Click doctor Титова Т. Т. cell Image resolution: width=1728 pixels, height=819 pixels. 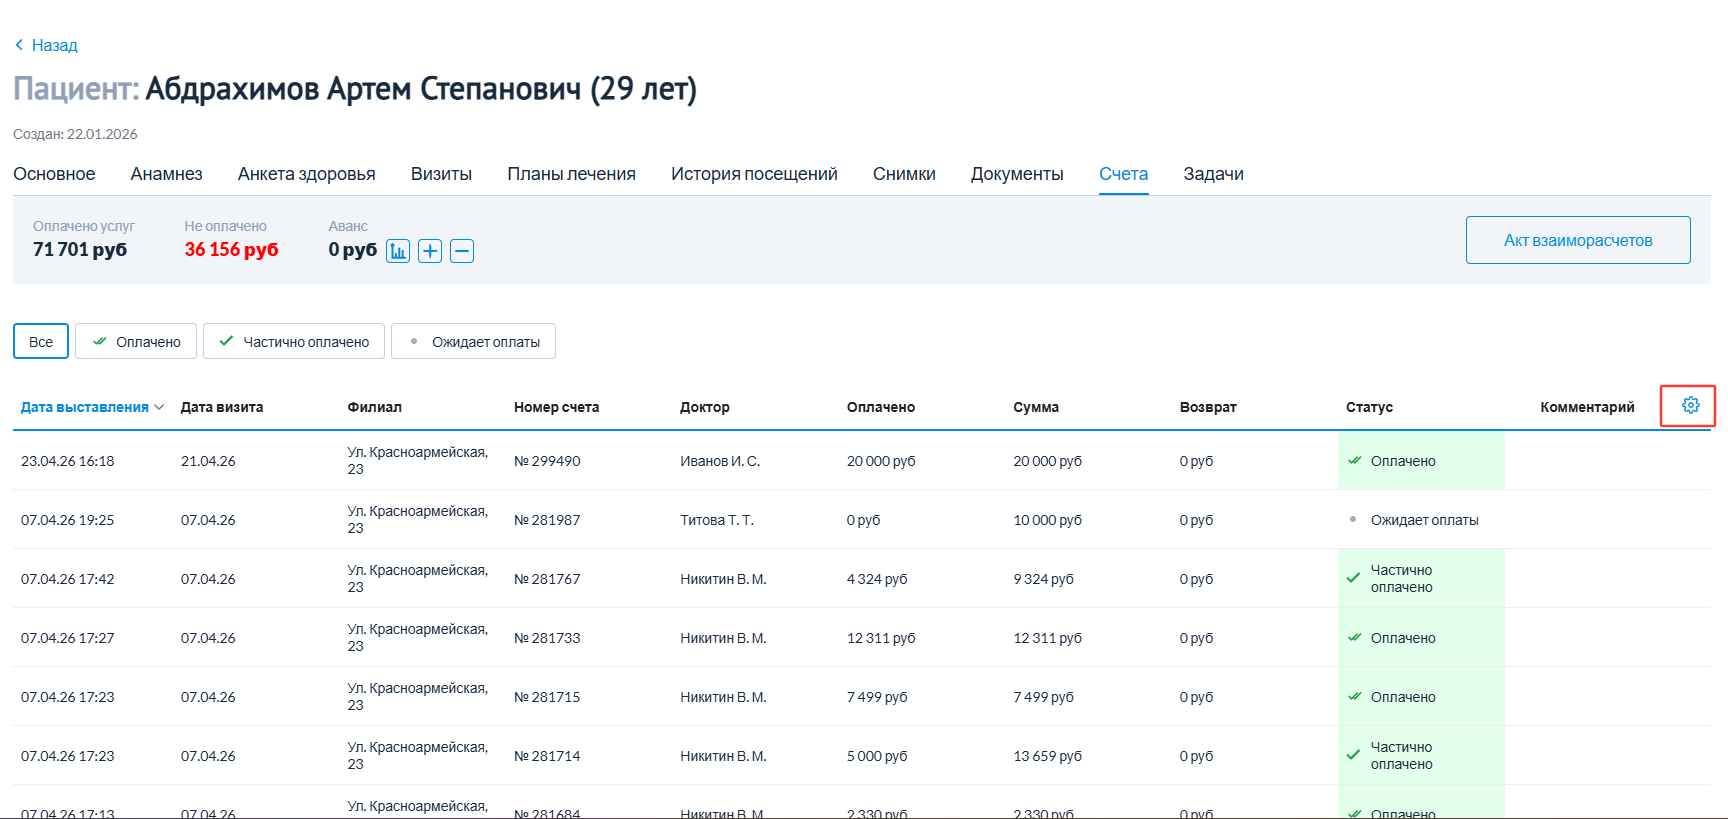(717, 520)
